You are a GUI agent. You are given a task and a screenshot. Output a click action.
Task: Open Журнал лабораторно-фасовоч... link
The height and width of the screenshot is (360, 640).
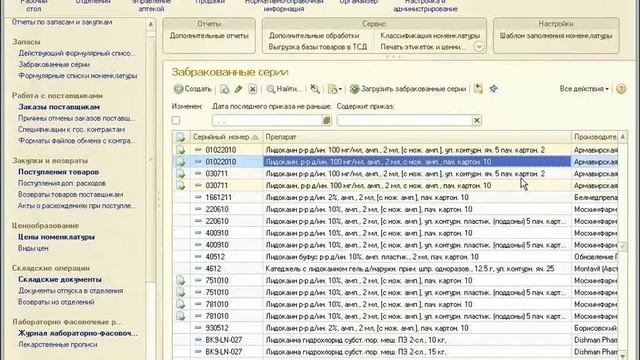pos(78,333)
